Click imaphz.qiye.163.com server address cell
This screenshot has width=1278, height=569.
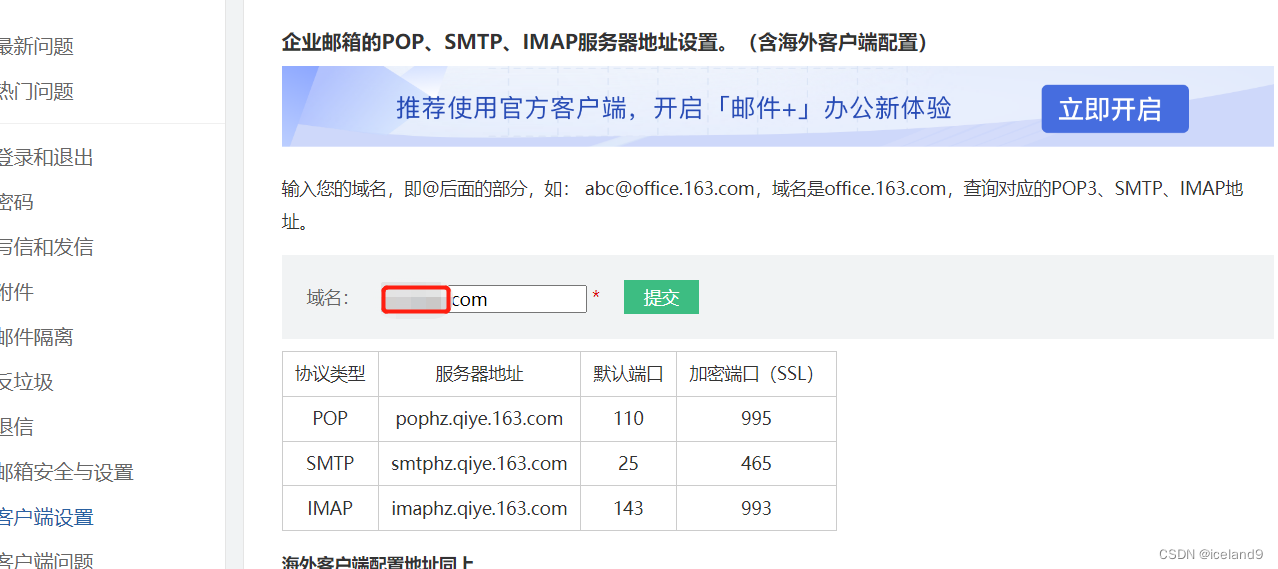pos(479,508)
